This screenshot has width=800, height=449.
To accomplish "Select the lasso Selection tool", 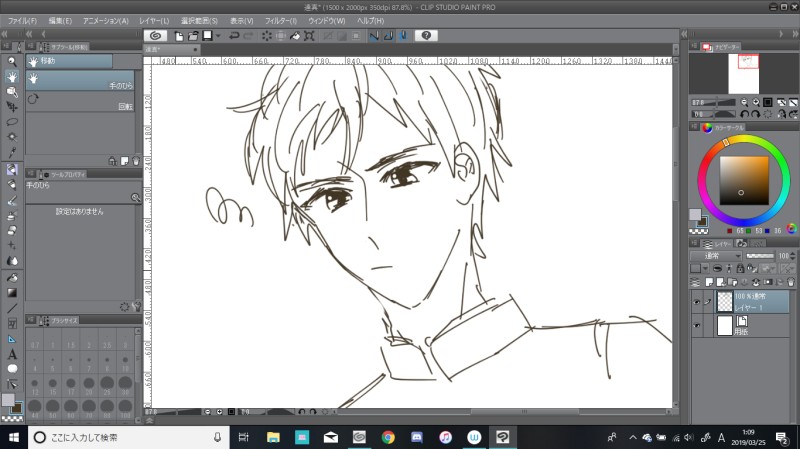I will click(12, 122).
